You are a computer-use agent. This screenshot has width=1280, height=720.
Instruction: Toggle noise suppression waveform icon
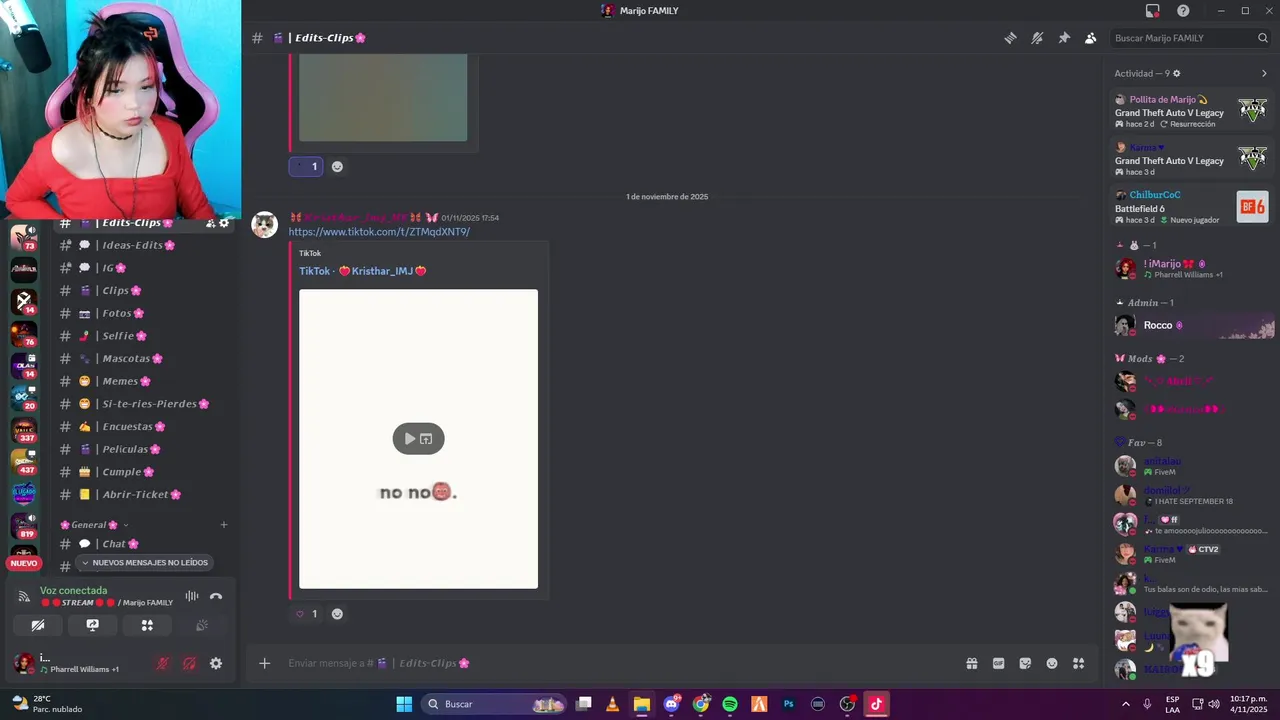(x=192, y=596)
